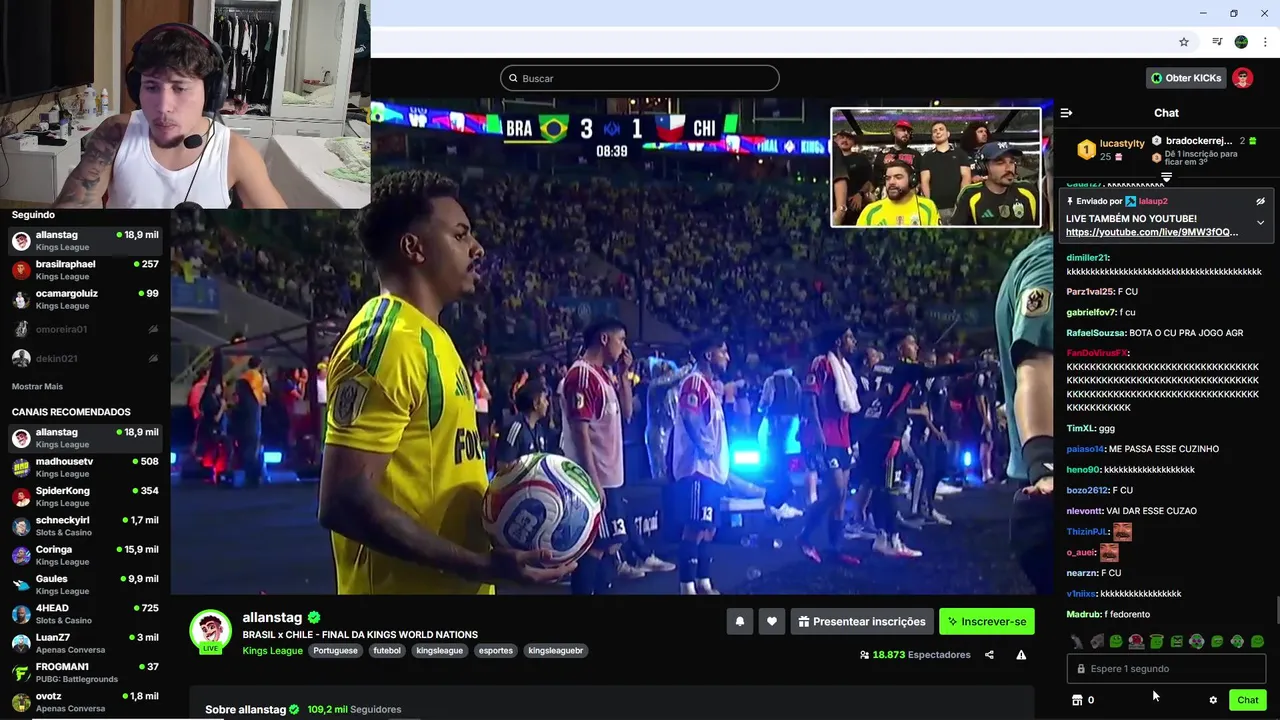Expand the pinned message chevron
Screen dimensions: 1280x720
pyautogui.click(x=1260, y=222)
